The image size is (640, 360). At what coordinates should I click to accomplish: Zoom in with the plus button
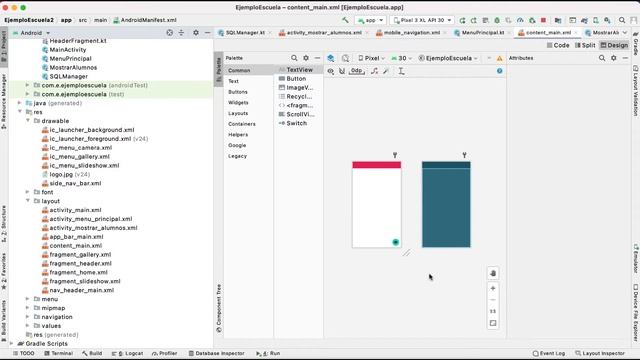pos(493,288)
